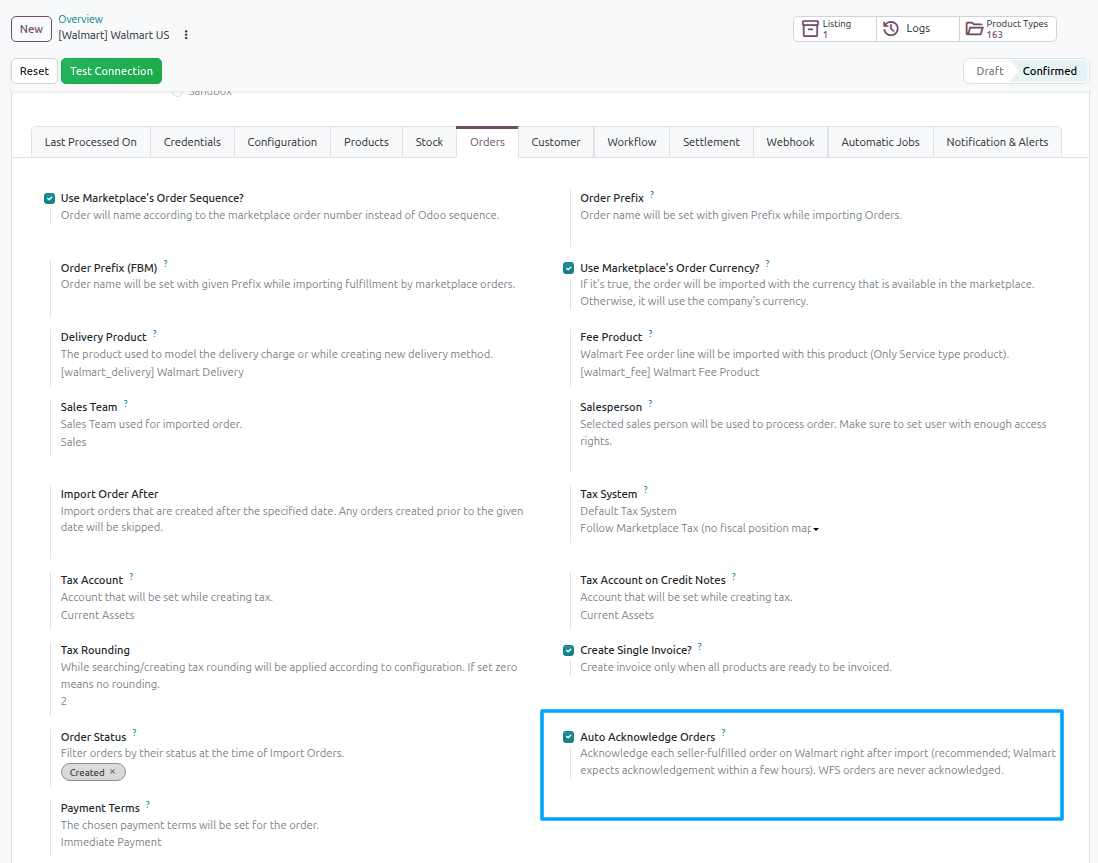
Task: Open the Notification & Alerts tab
Action: tap(997, 142)
